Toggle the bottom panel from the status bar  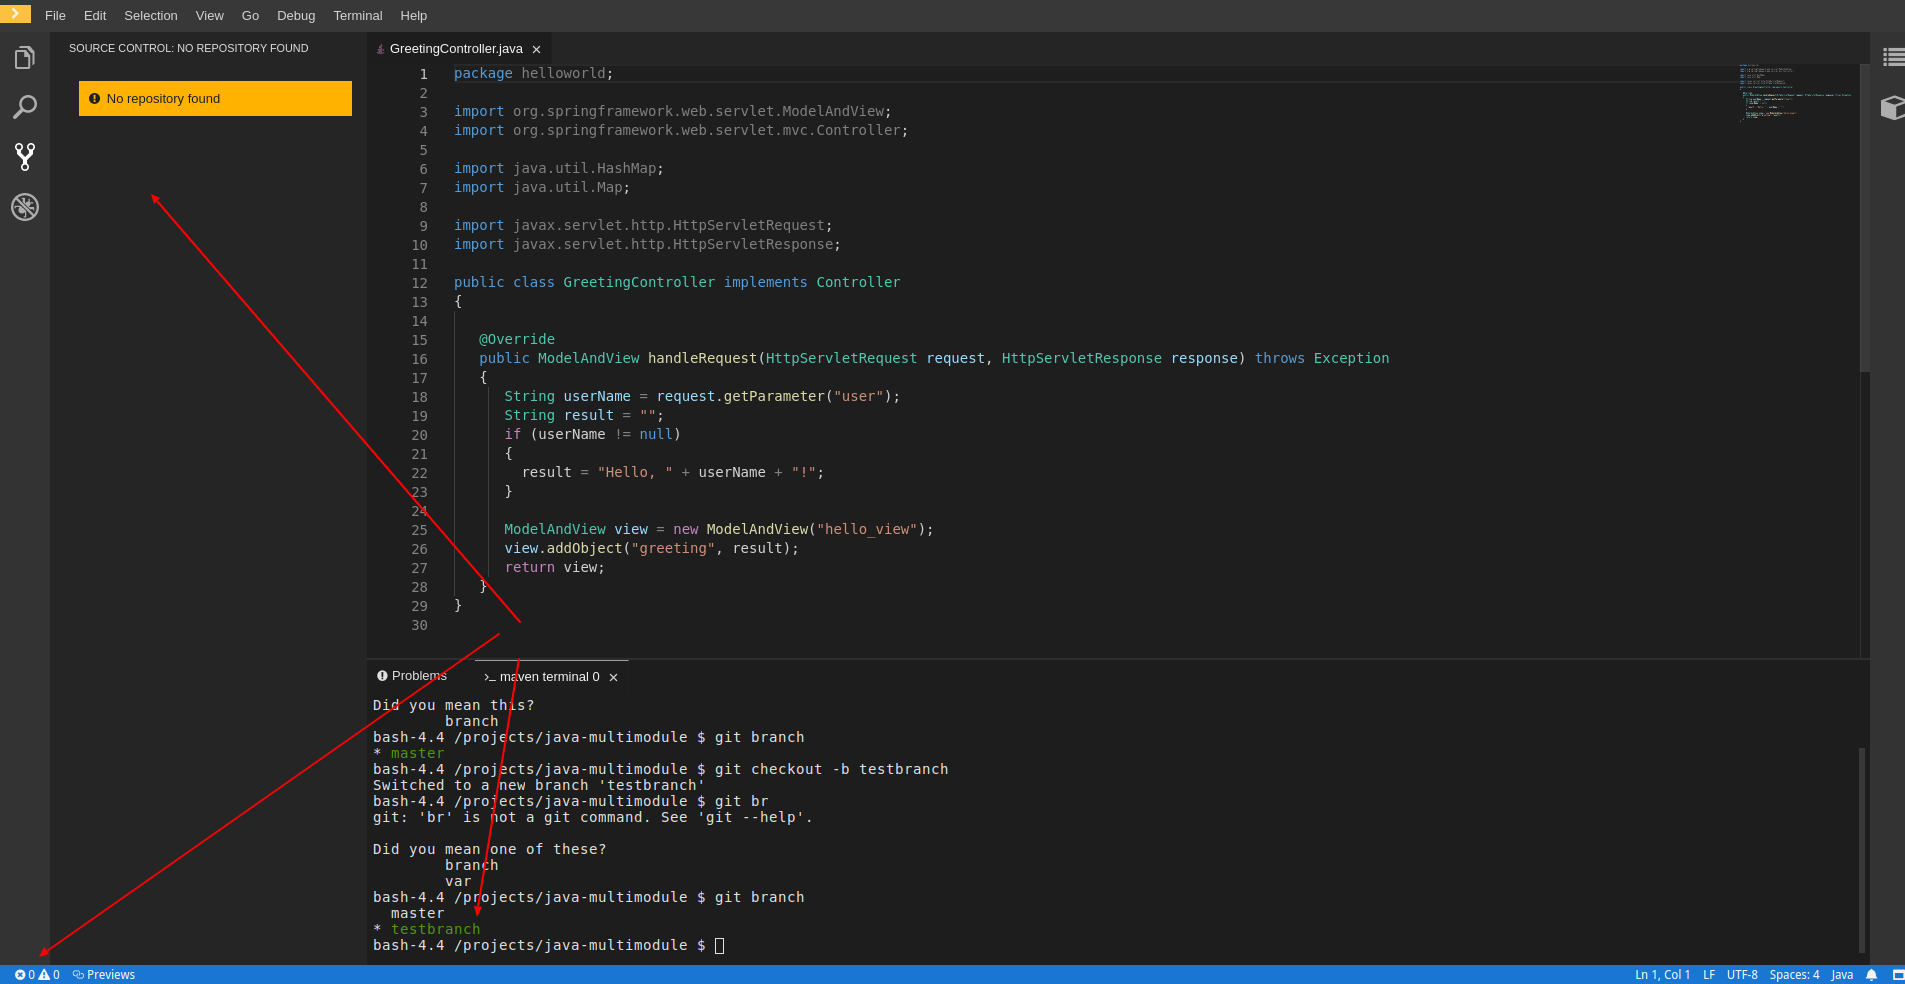[x=1893, y=975]
